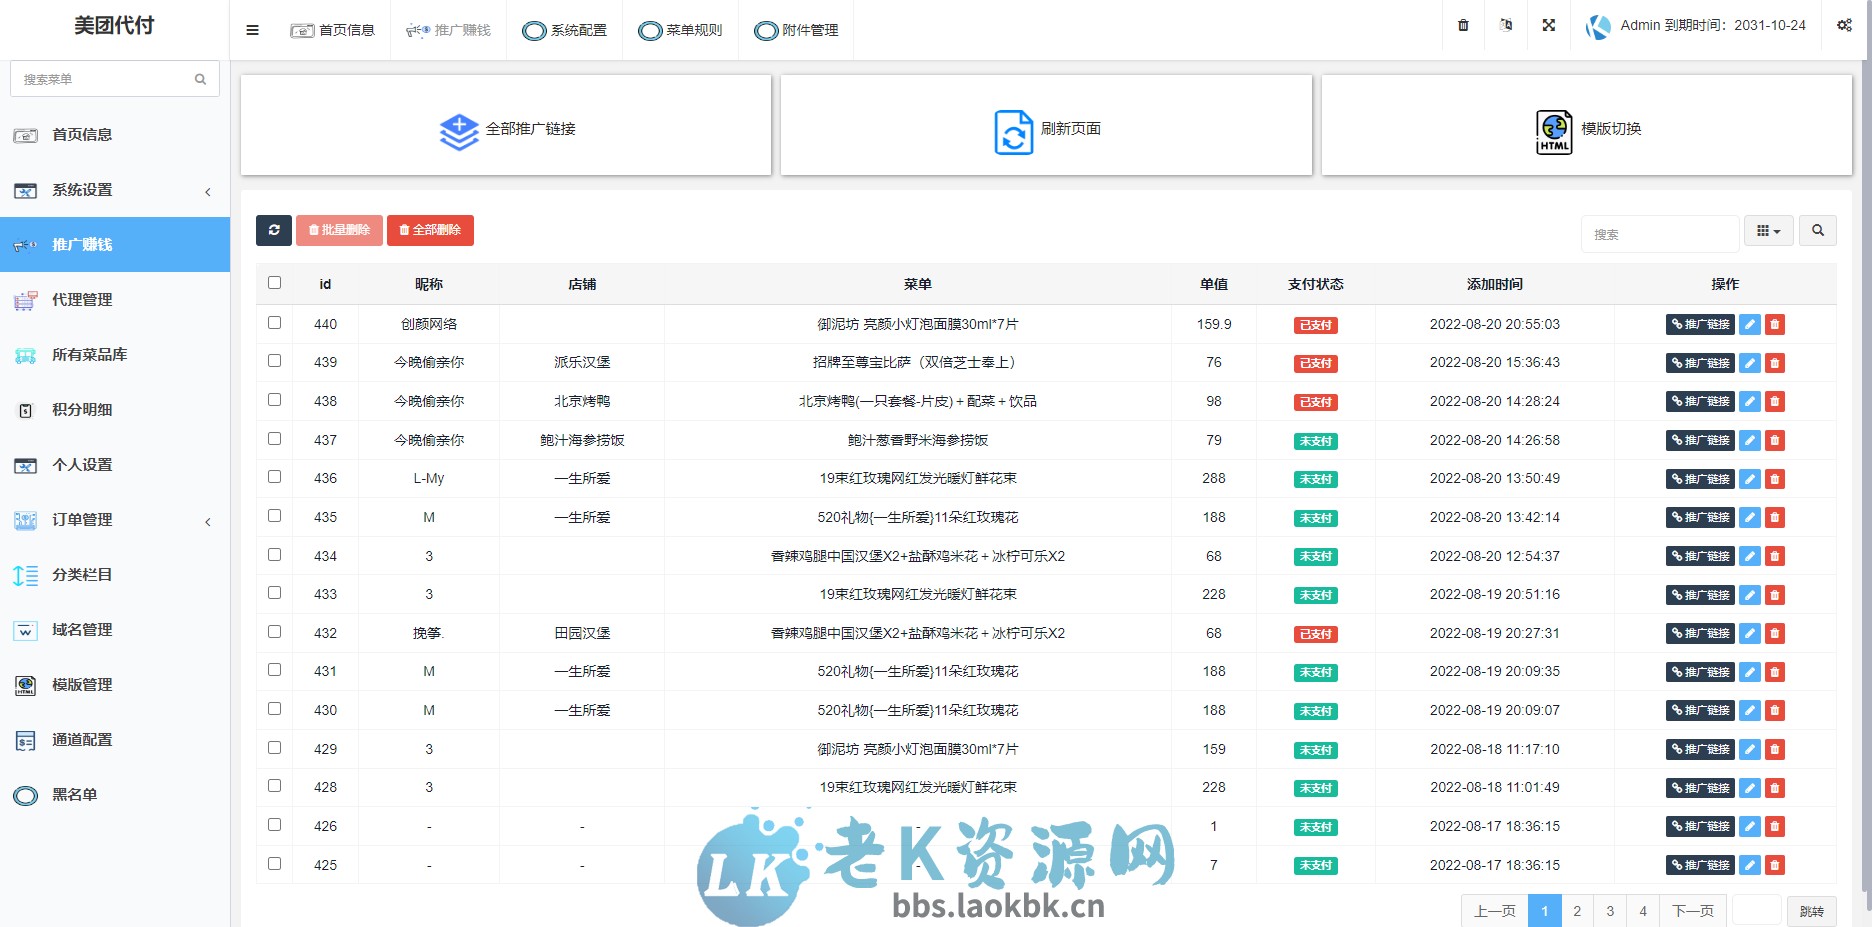Click 推广链接 on row 438
The height and width of the screenshot is (927, 1872).
pos(1699,401)
